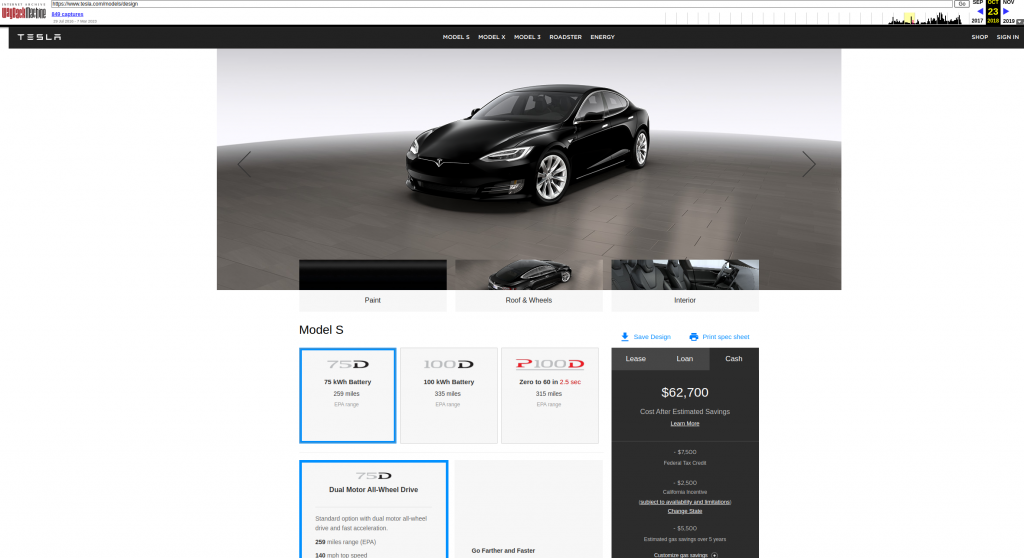Click the Learn More link under price
The width and height of the screenshot is (1024, 558).
tap(685, 424)
